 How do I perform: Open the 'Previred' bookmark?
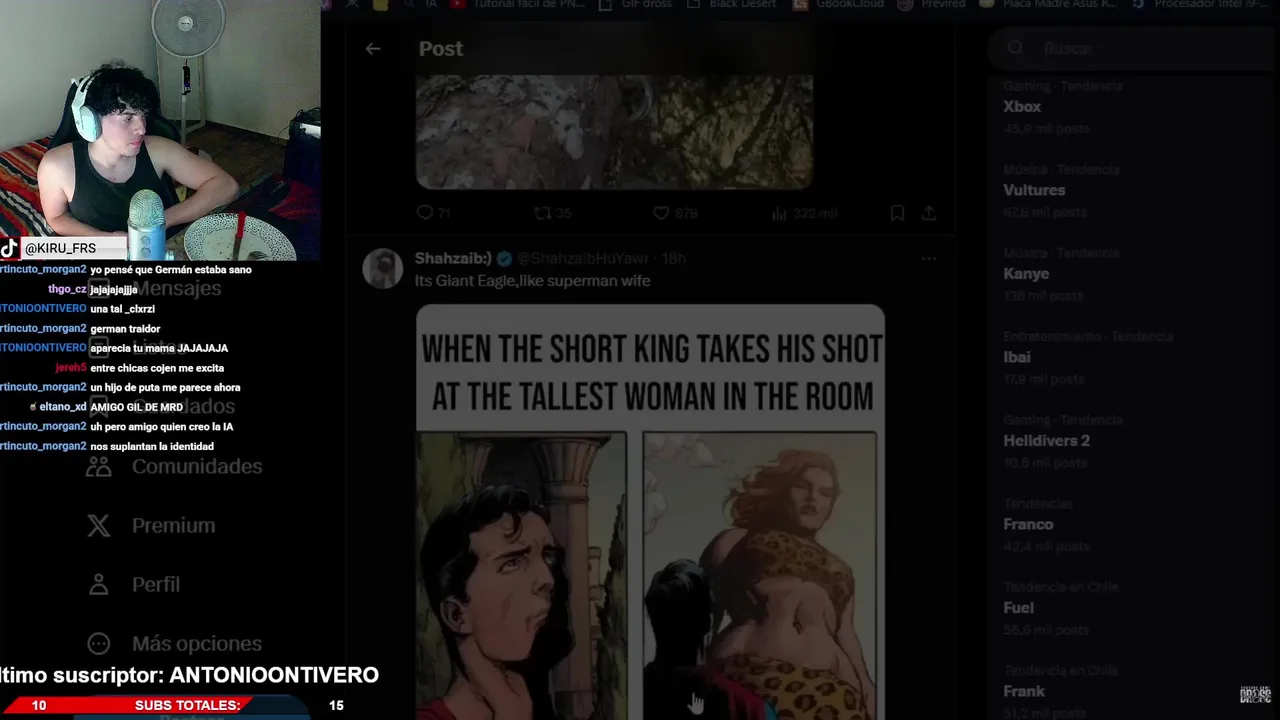pos(933,5)
